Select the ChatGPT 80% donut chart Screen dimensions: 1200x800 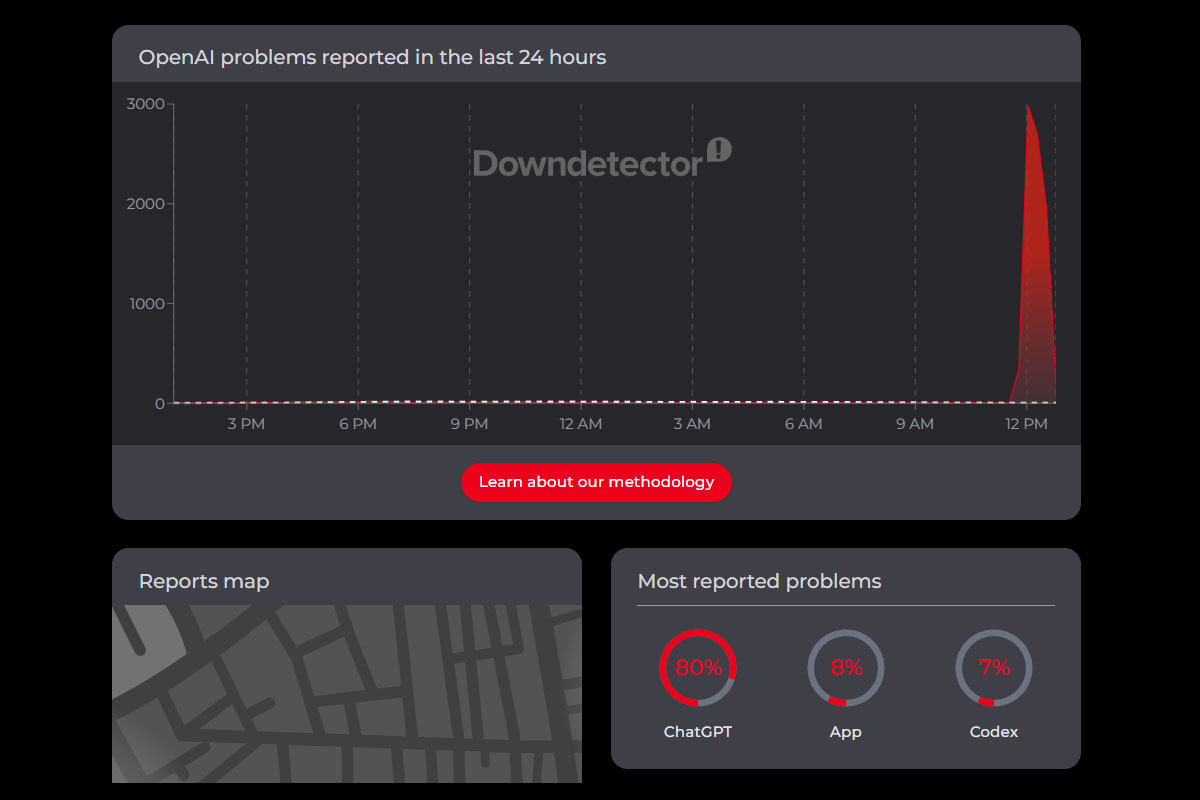tap(698, 668)
